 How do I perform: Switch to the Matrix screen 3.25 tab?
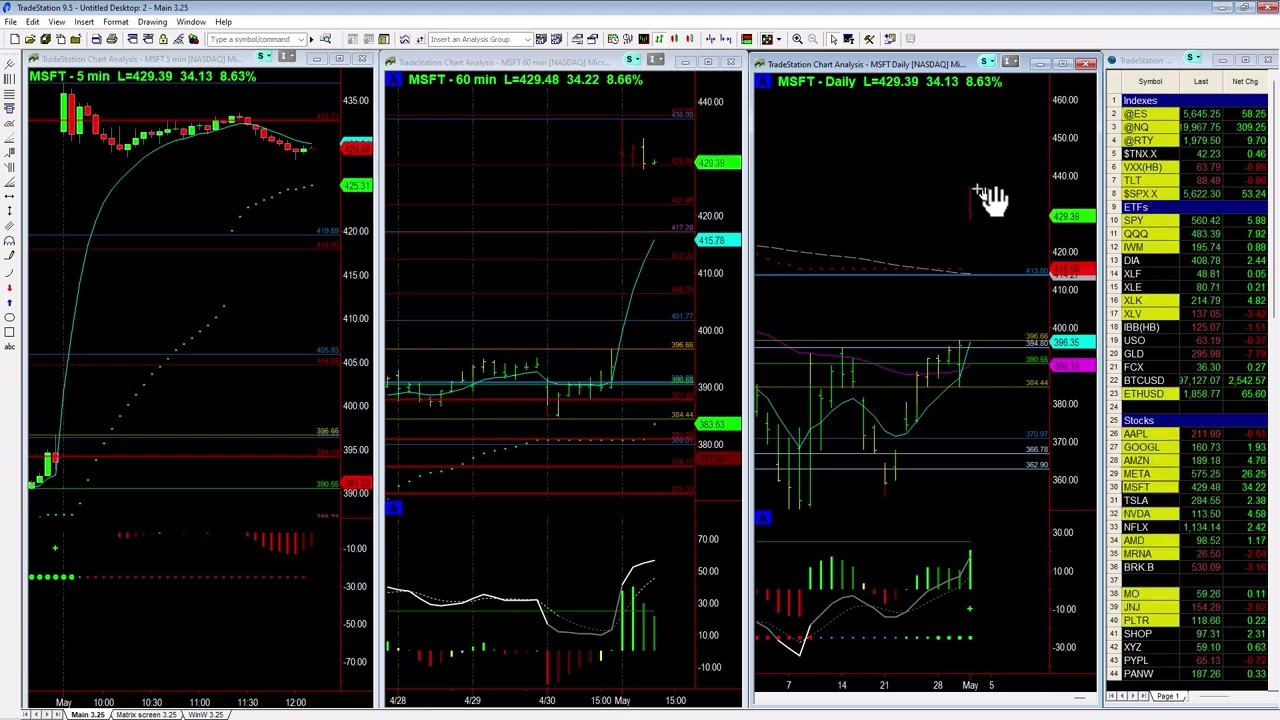(x=146, y=715)
